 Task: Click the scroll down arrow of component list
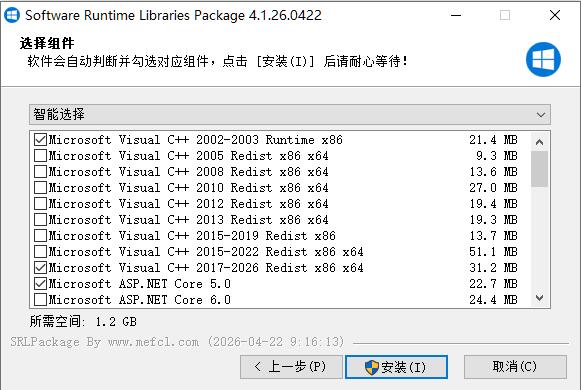pyautogui.click(x=540, y=298)
